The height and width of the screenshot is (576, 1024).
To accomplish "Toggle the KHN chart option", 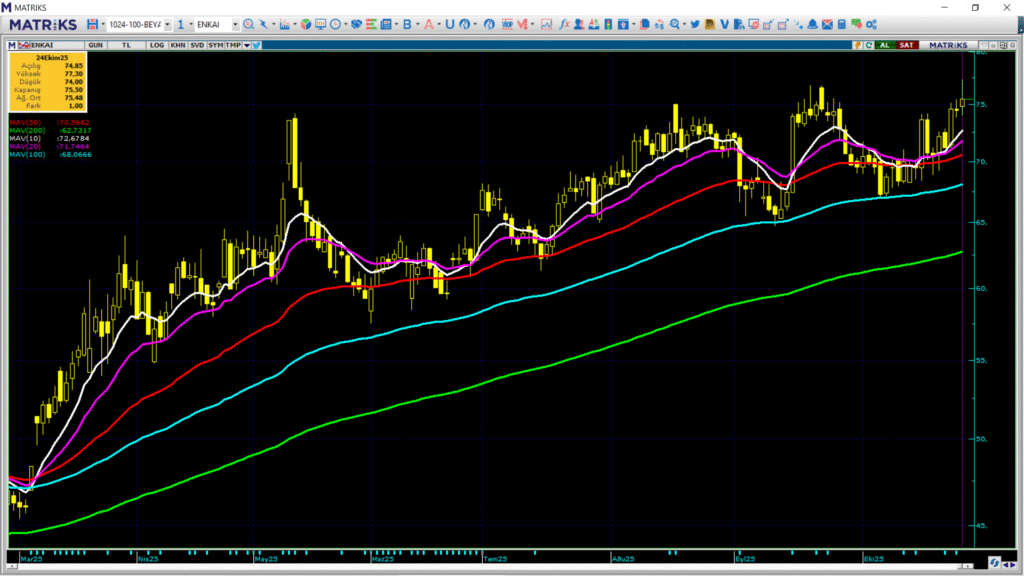I will [177, 45].
